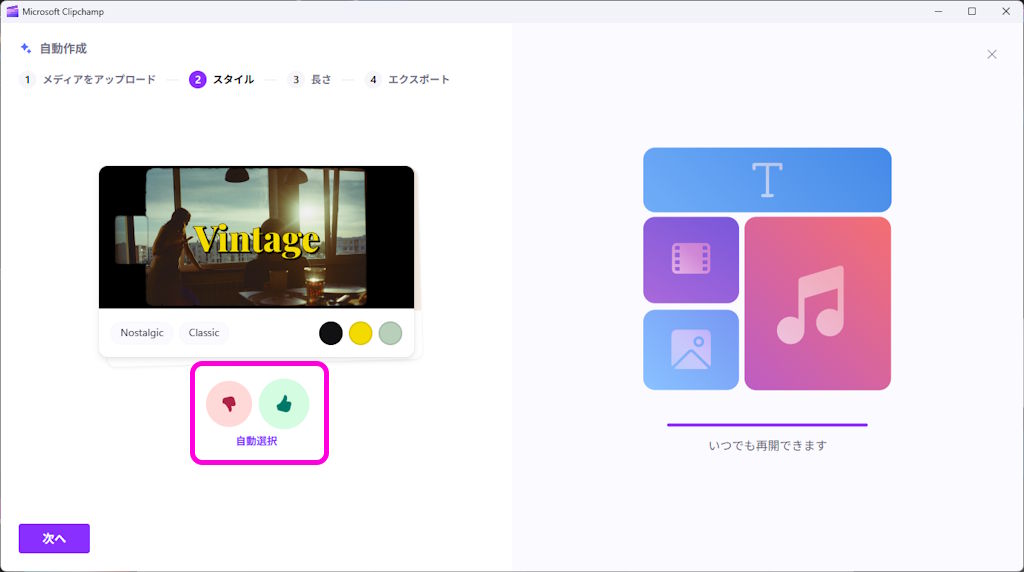1024x572 pixels.
Task: Click the 次へ button
Action: [x=54, y=539]
